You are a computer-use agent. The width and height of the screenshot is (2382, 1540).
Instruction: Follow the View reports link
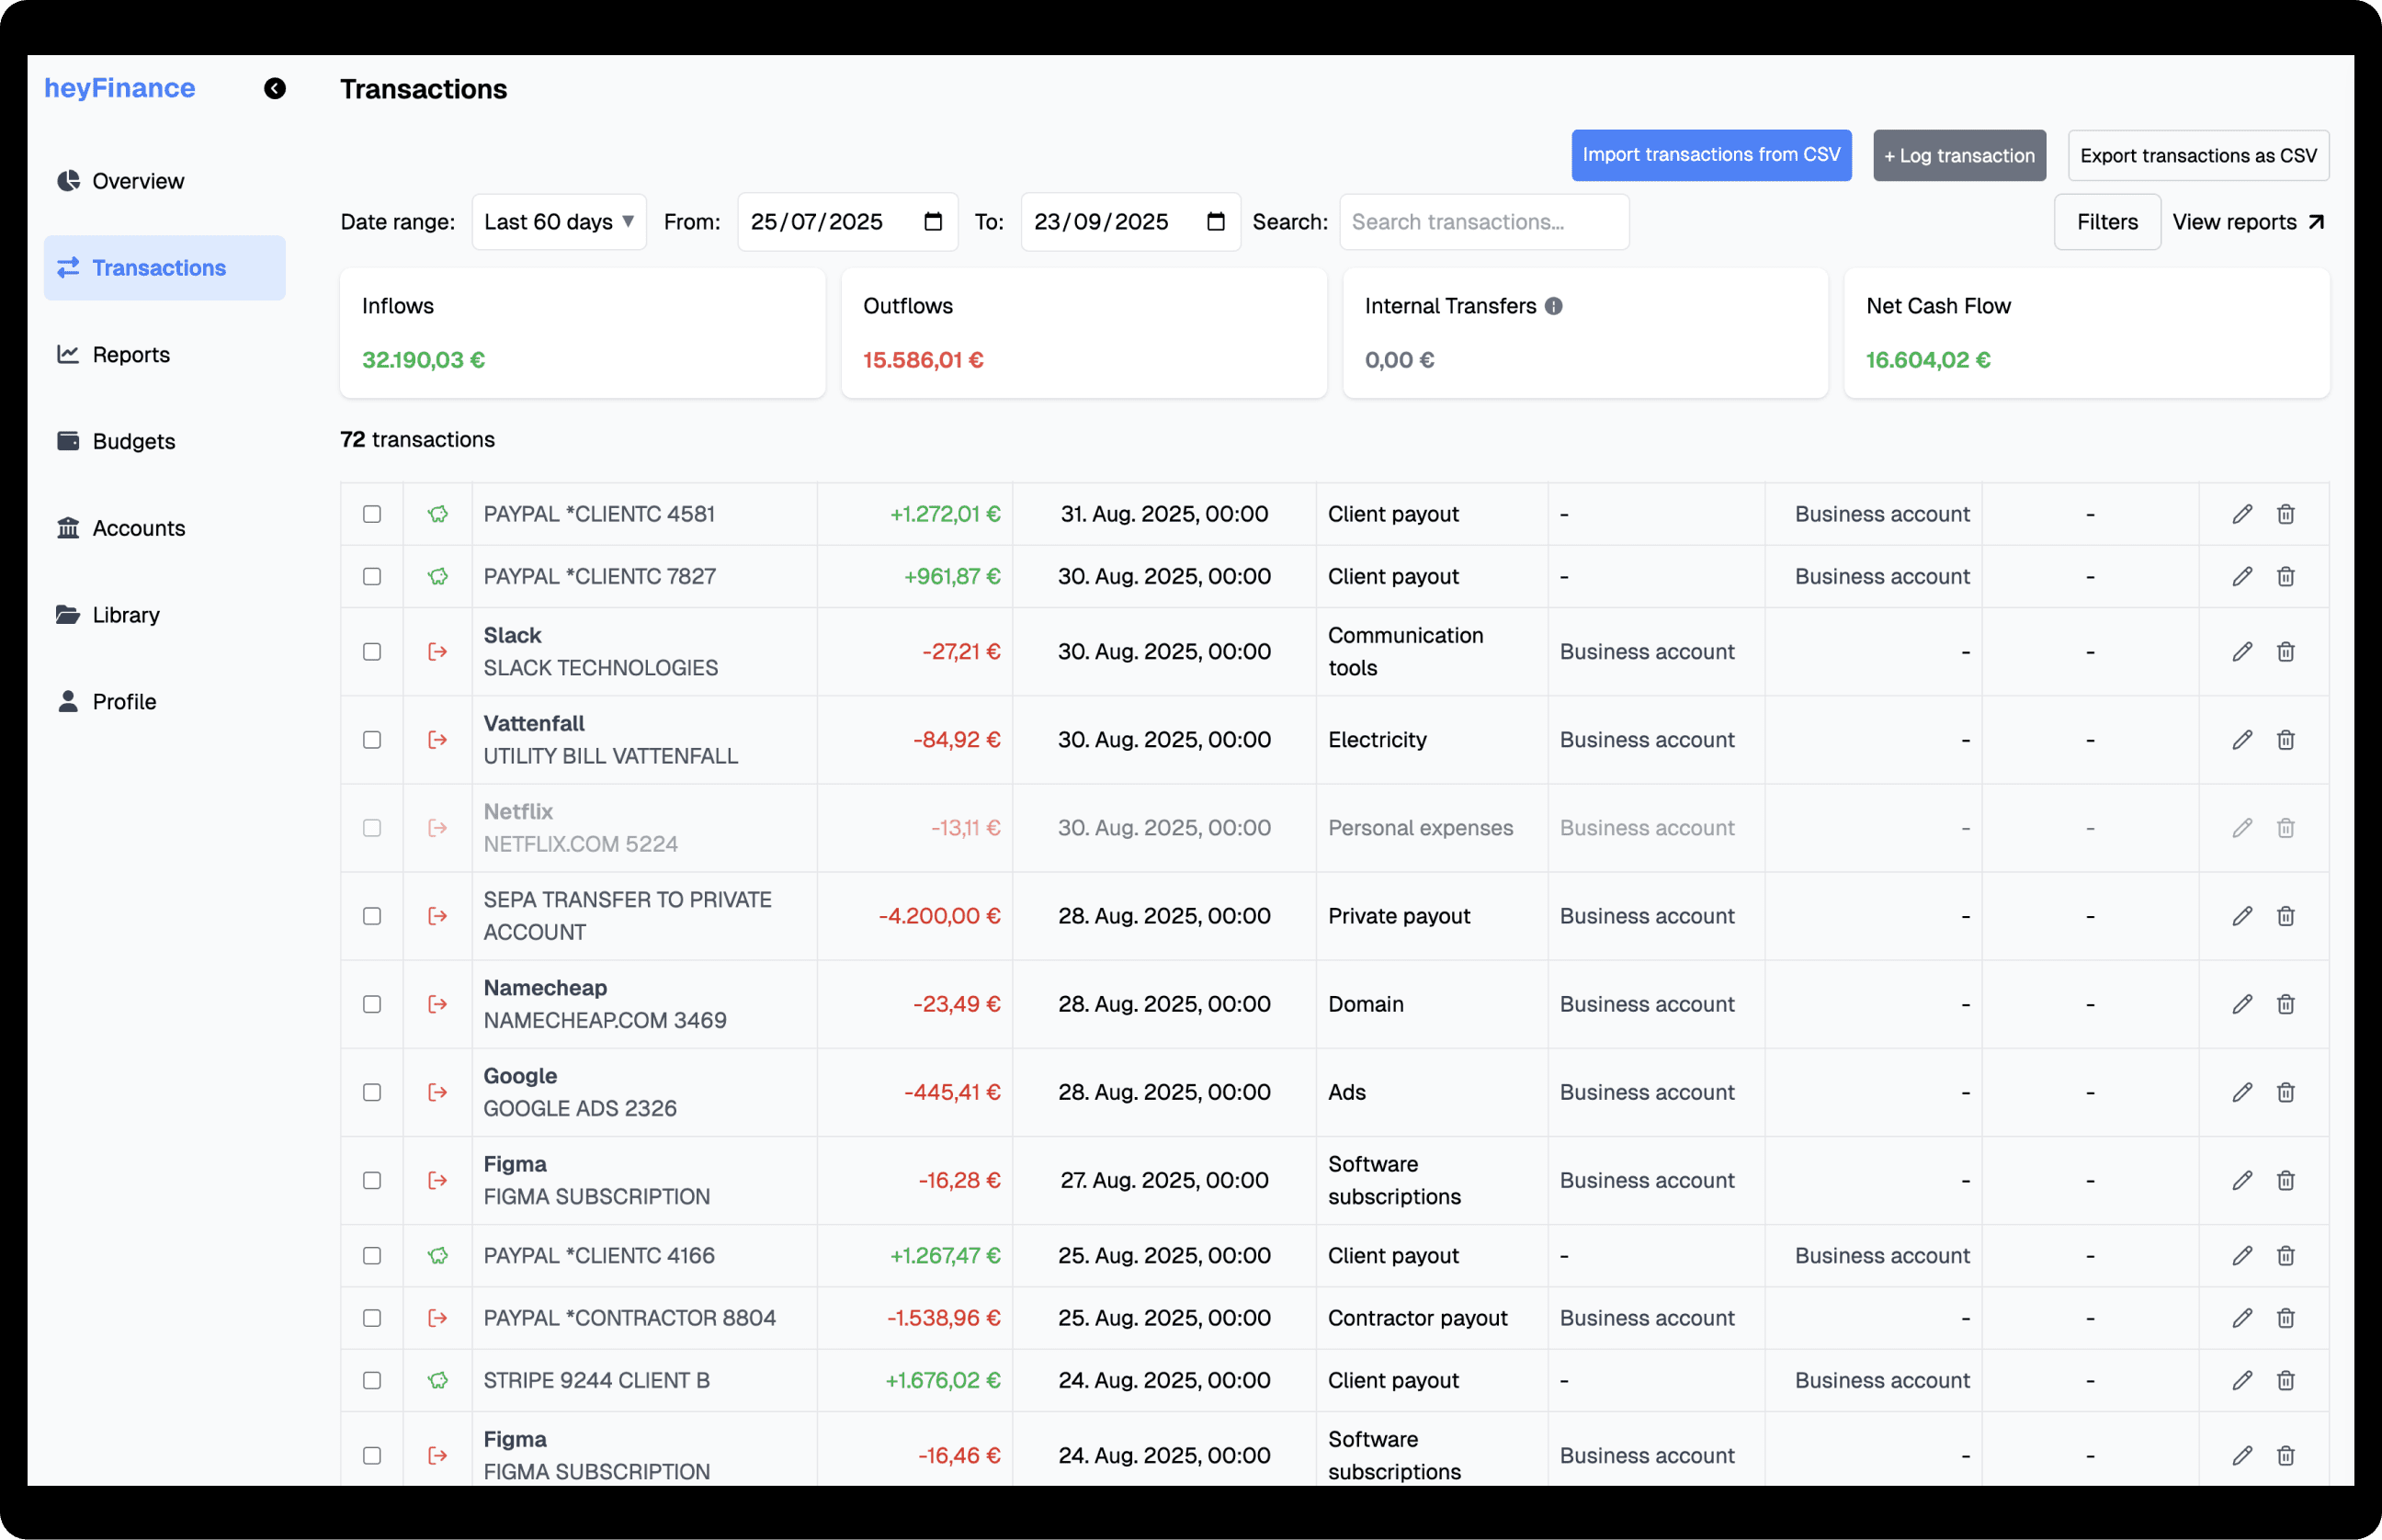[x=2248, y=222]
